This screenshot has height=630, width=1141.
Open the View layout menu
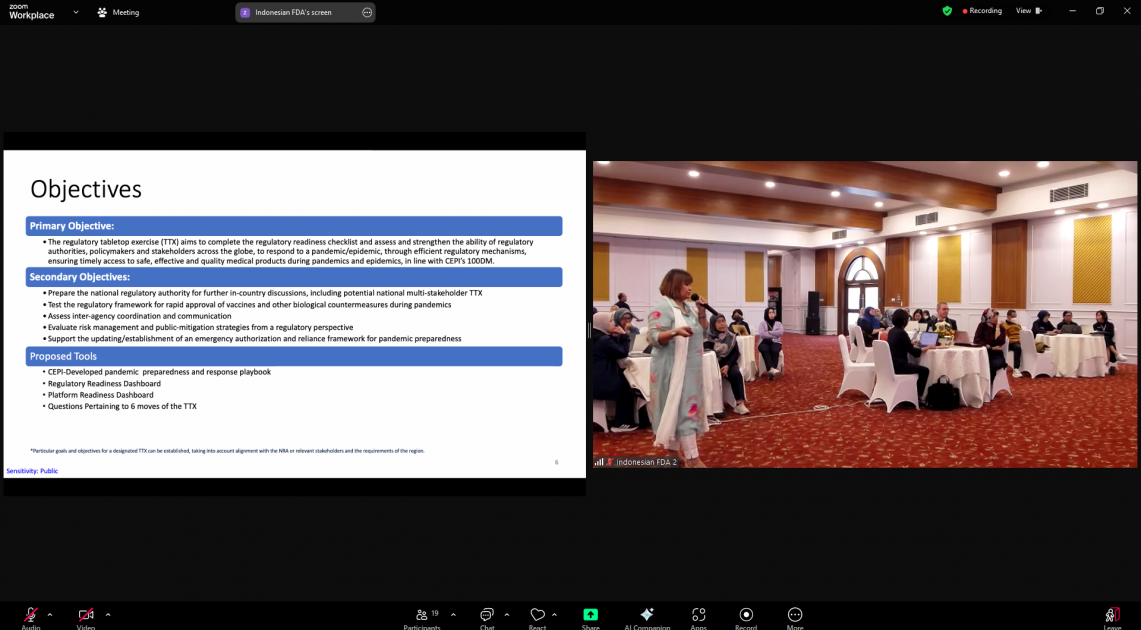[x=1028, y=11]
